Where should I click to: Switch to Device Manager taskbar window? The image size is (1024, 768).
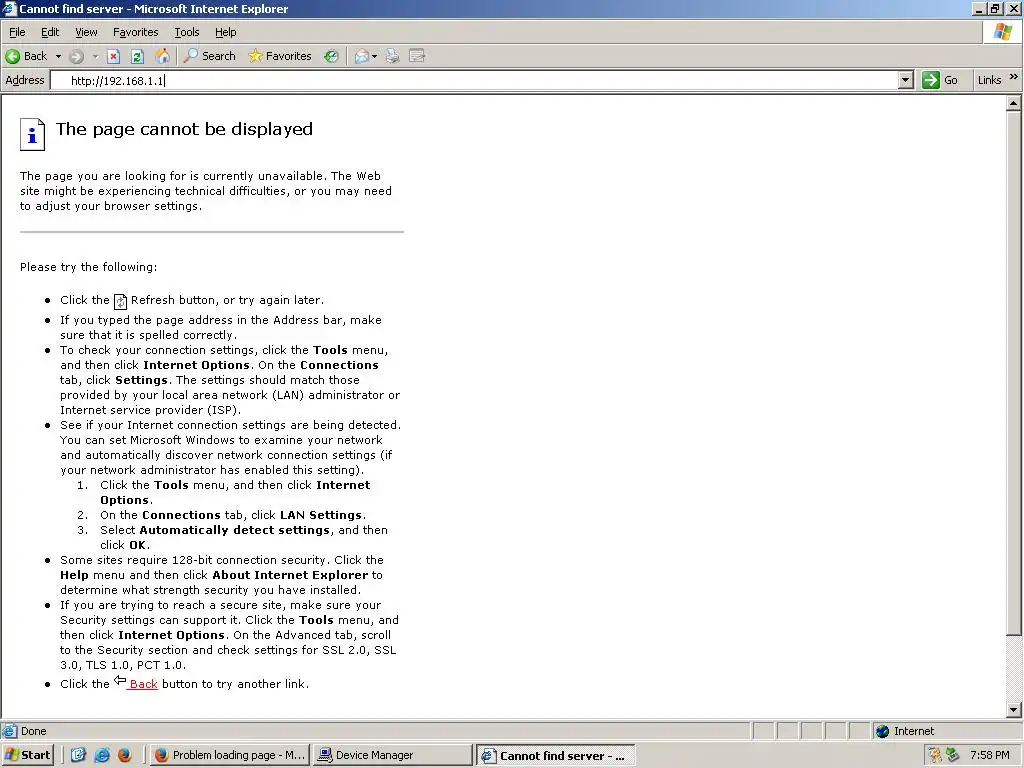(392, 755)
